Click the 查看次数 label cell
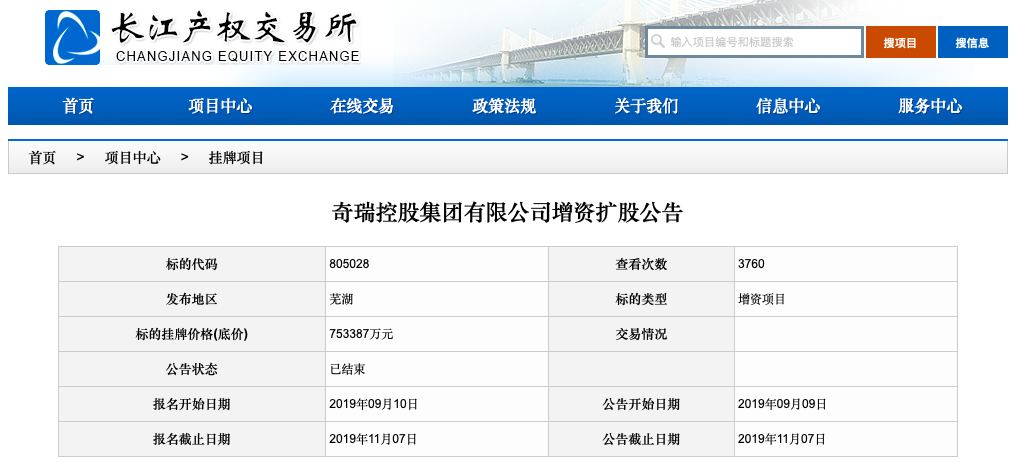 point(642,264)
